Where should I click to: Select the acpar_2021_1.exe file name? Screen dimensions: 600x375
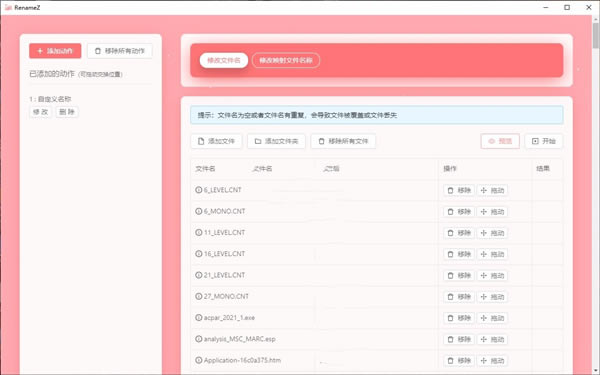click(x=229, y=318)
